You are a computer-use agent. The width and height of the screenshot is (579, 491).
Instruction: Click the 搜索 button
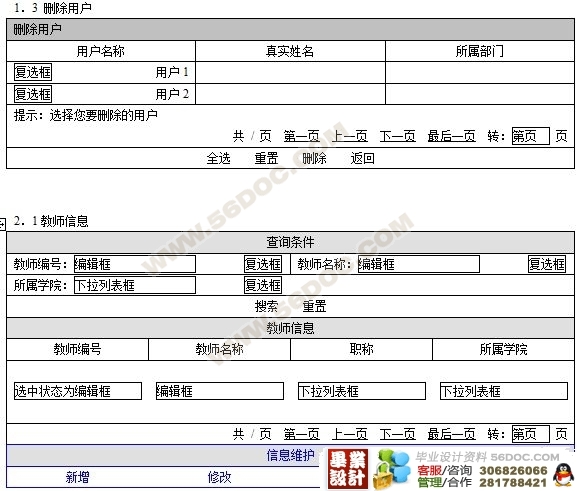coord(266,306)
